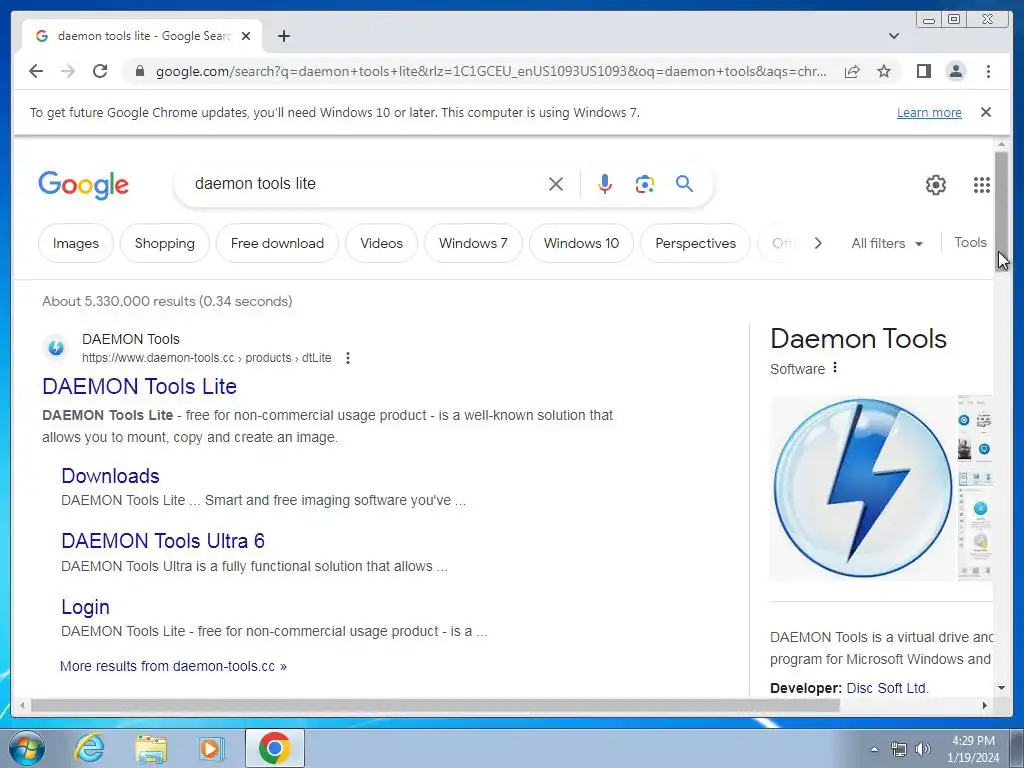The image size is (1024, 768).
Task: Select the Free download filter chip
Action: 278,243
